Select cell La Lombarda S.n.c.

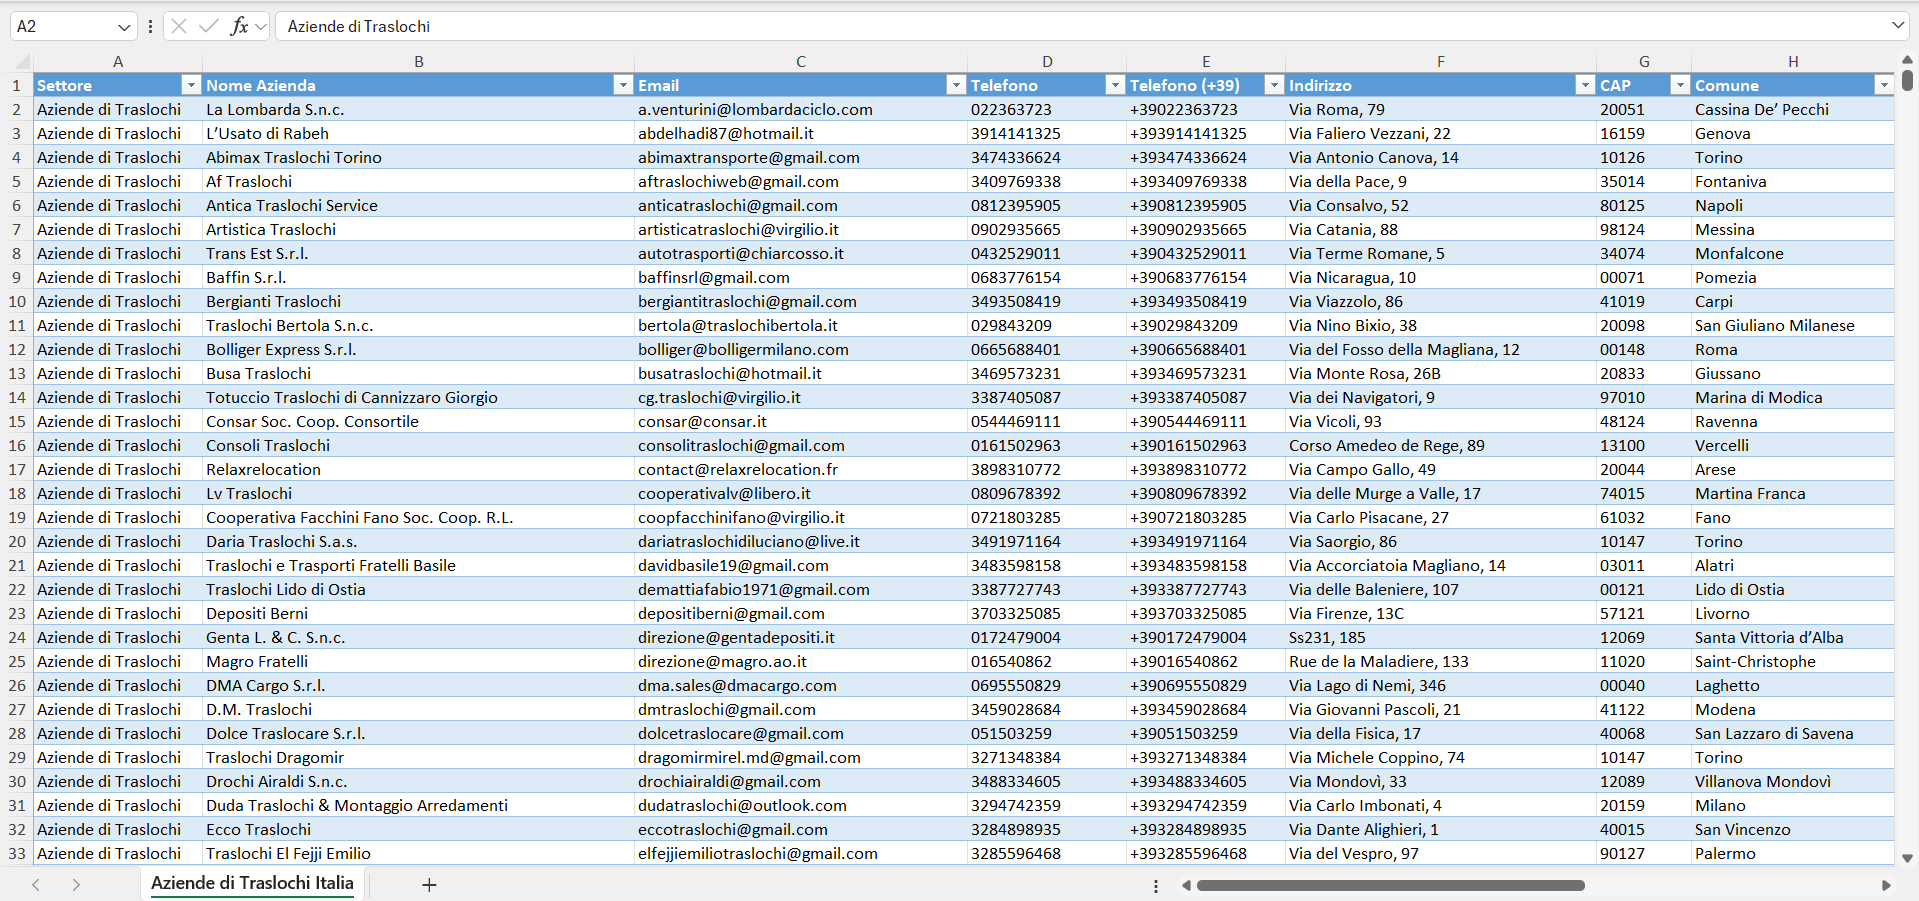point(418,109)
